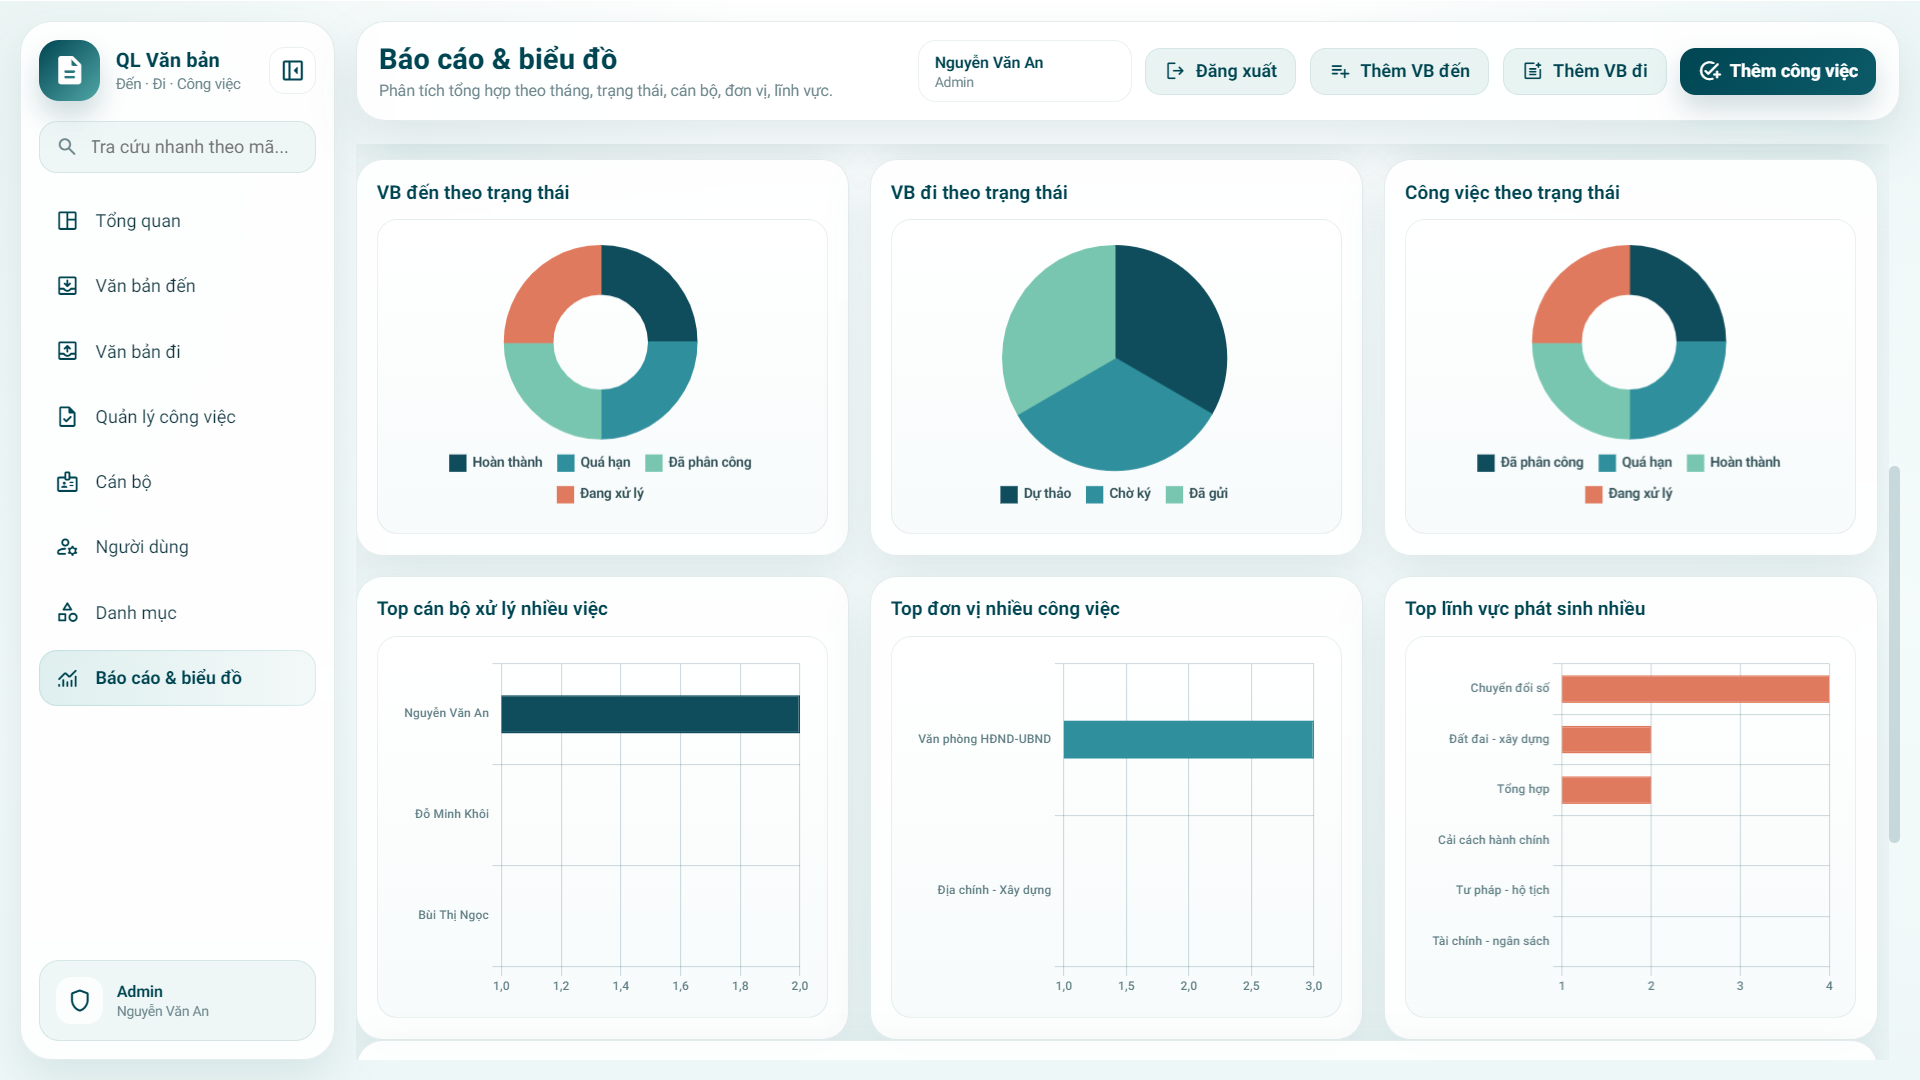The height and width of the screenshot is (1080, 1920).
Task: Click the Thêm VB đến button
Action: (x=1399, y=71)
